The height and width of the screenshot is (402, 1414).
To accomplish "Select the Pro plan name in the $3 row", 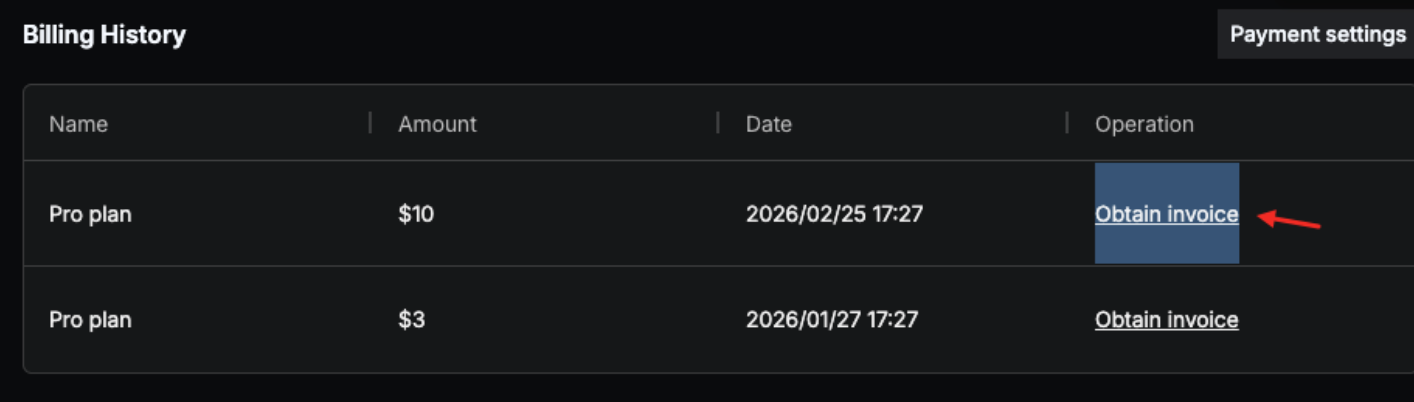I will click(90, 320).
